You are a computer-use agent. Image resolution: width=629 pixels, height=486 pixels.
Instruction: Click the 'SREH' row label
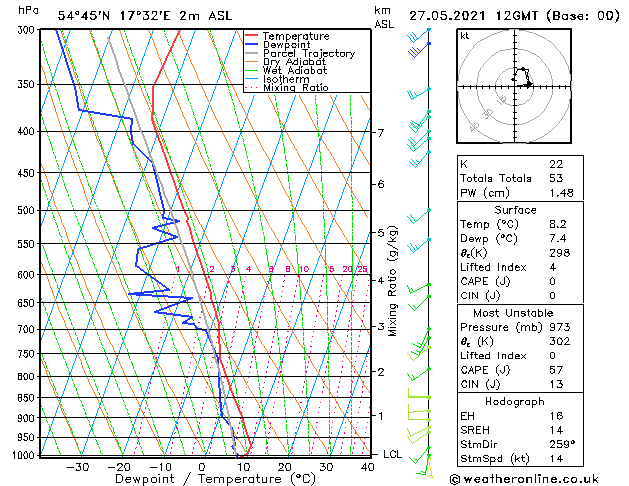click(x=475, y=430)
